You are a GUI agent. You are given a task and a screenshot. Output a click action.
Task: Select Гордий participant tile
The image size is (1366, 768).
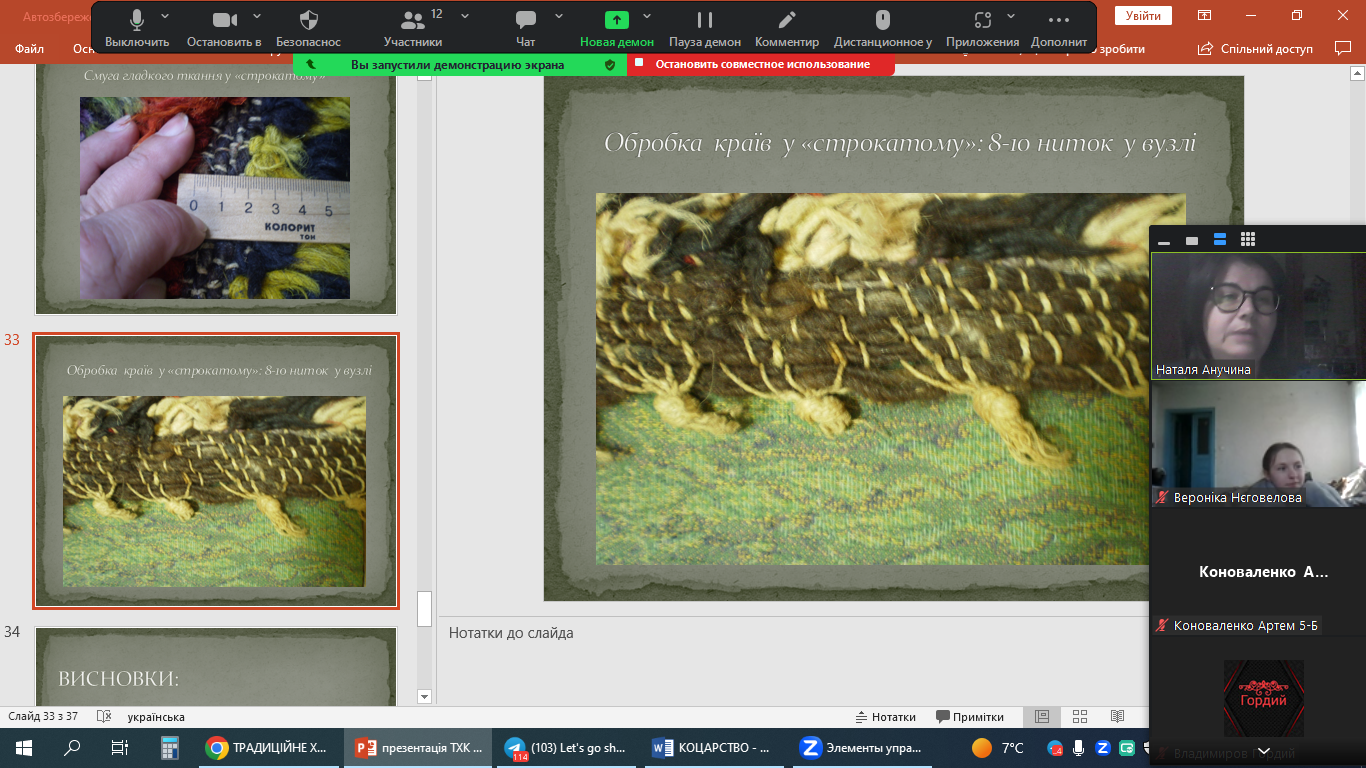coord(1258,700)
